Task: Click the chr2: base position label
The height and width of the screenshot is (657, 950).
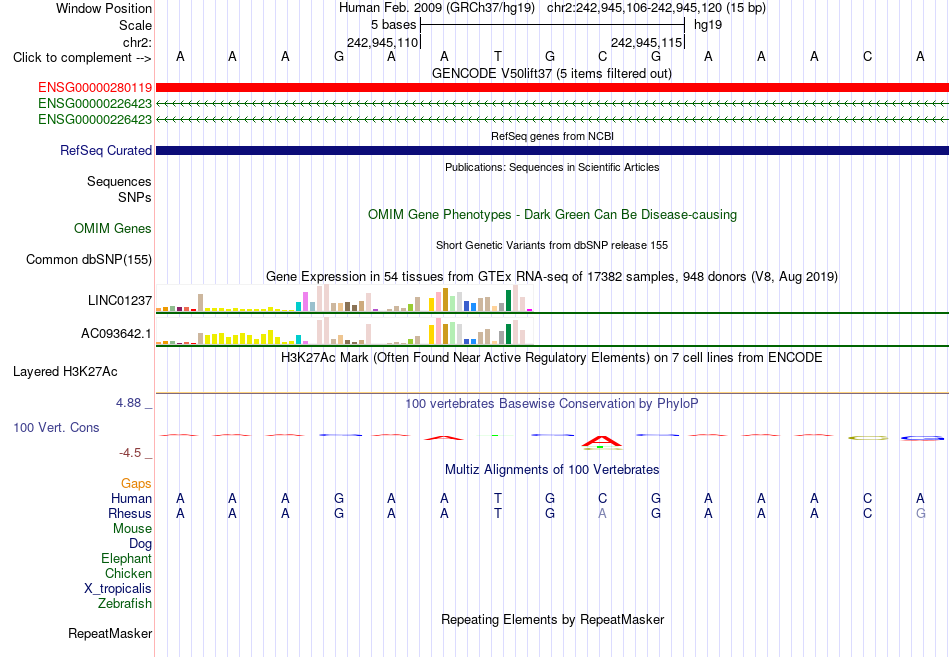Action: coord(137,42)
